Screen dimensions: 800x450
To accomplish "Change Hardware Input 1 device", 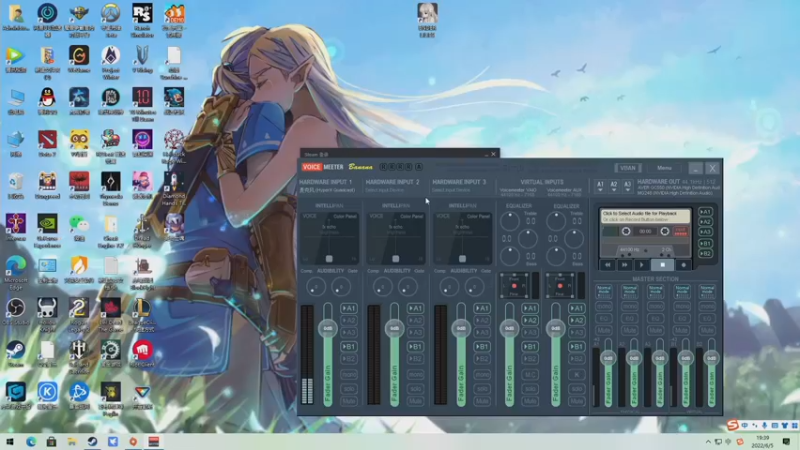I will coord(327,190).
